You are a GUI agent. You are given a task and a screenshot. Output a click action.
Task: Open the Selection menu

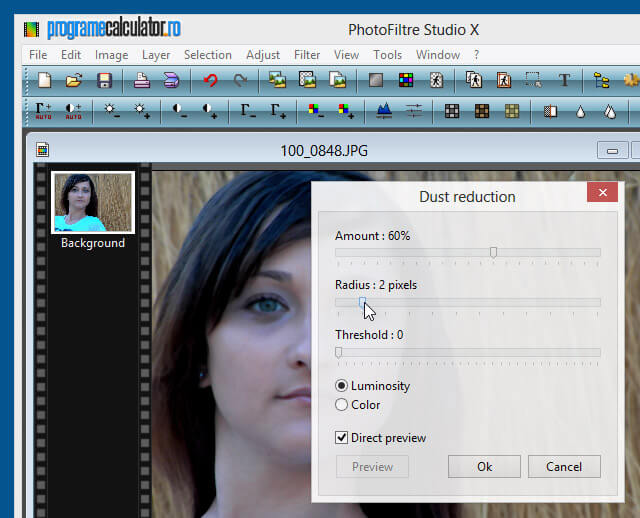(208, 55)
